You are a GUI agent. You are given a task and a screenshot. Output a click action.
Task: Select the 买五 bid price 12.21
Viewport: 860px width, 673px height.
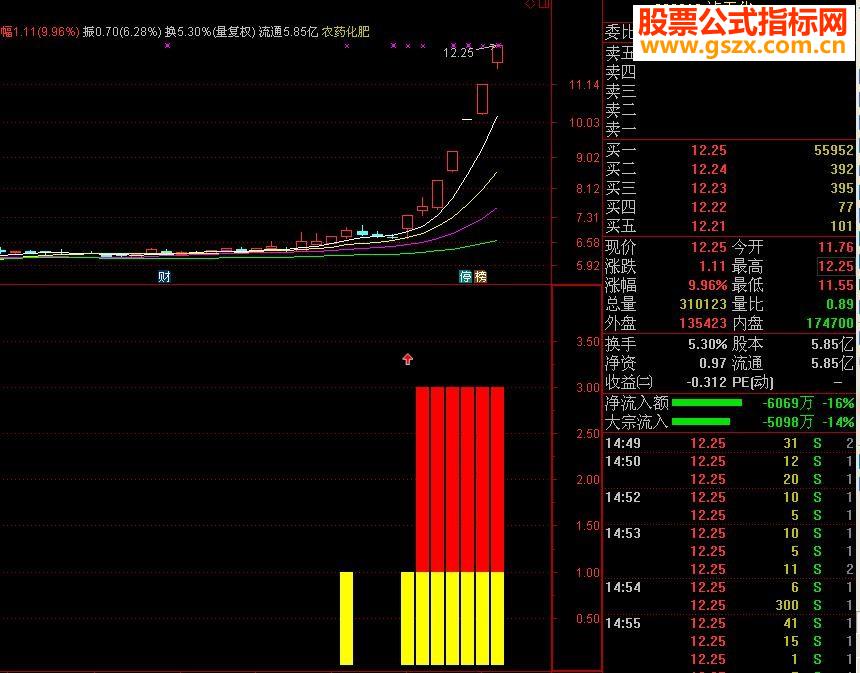point(709,226)
